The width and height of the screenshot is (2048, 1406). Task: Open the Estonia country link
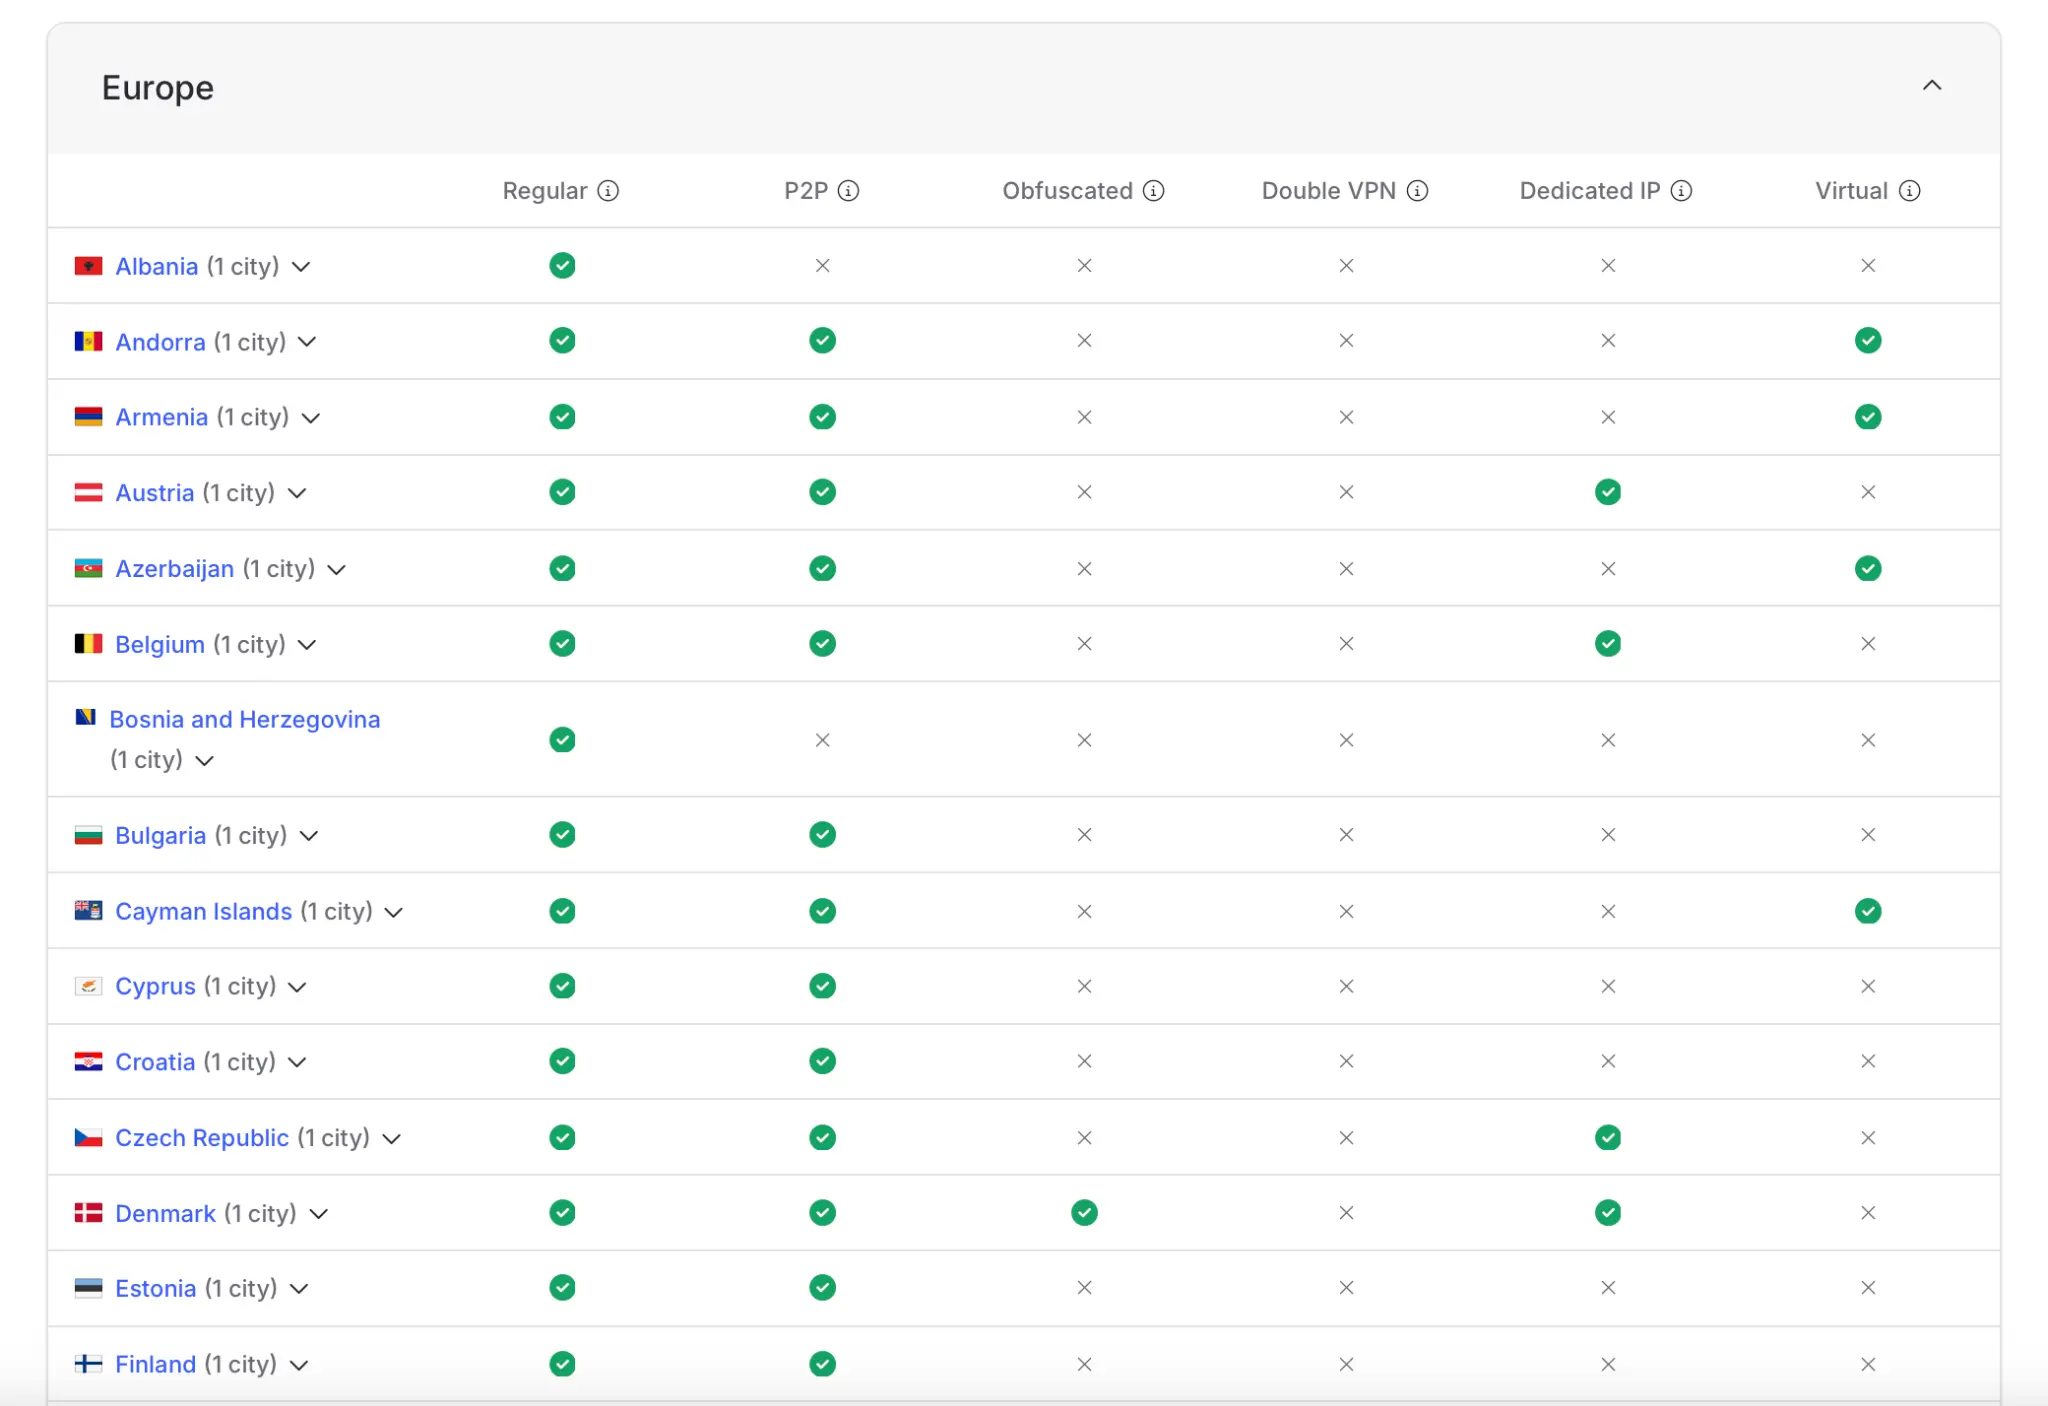156,1288
